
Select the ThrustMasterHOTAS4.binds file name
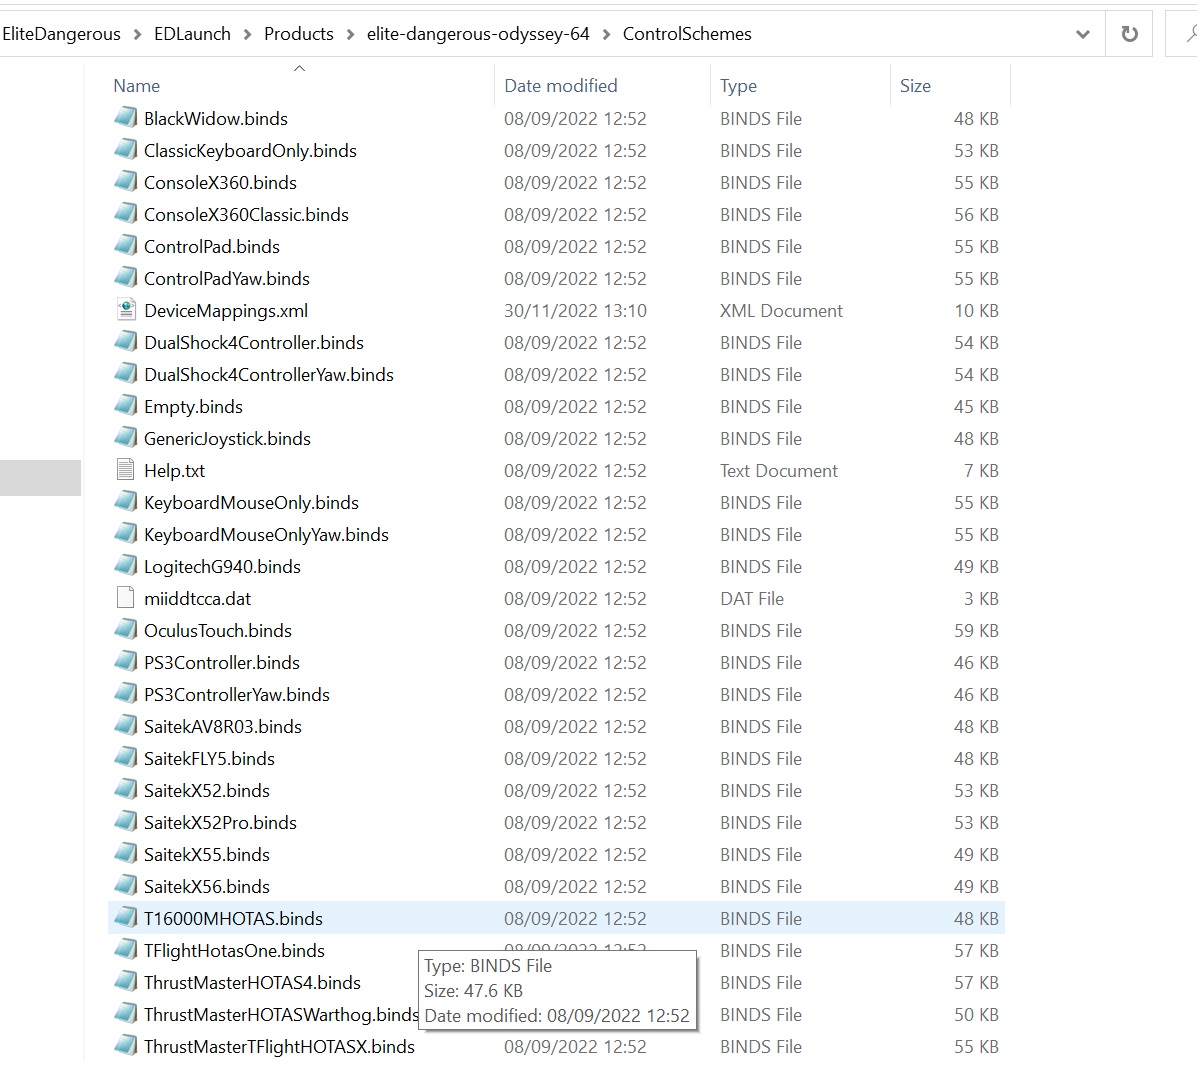[252, 982]
